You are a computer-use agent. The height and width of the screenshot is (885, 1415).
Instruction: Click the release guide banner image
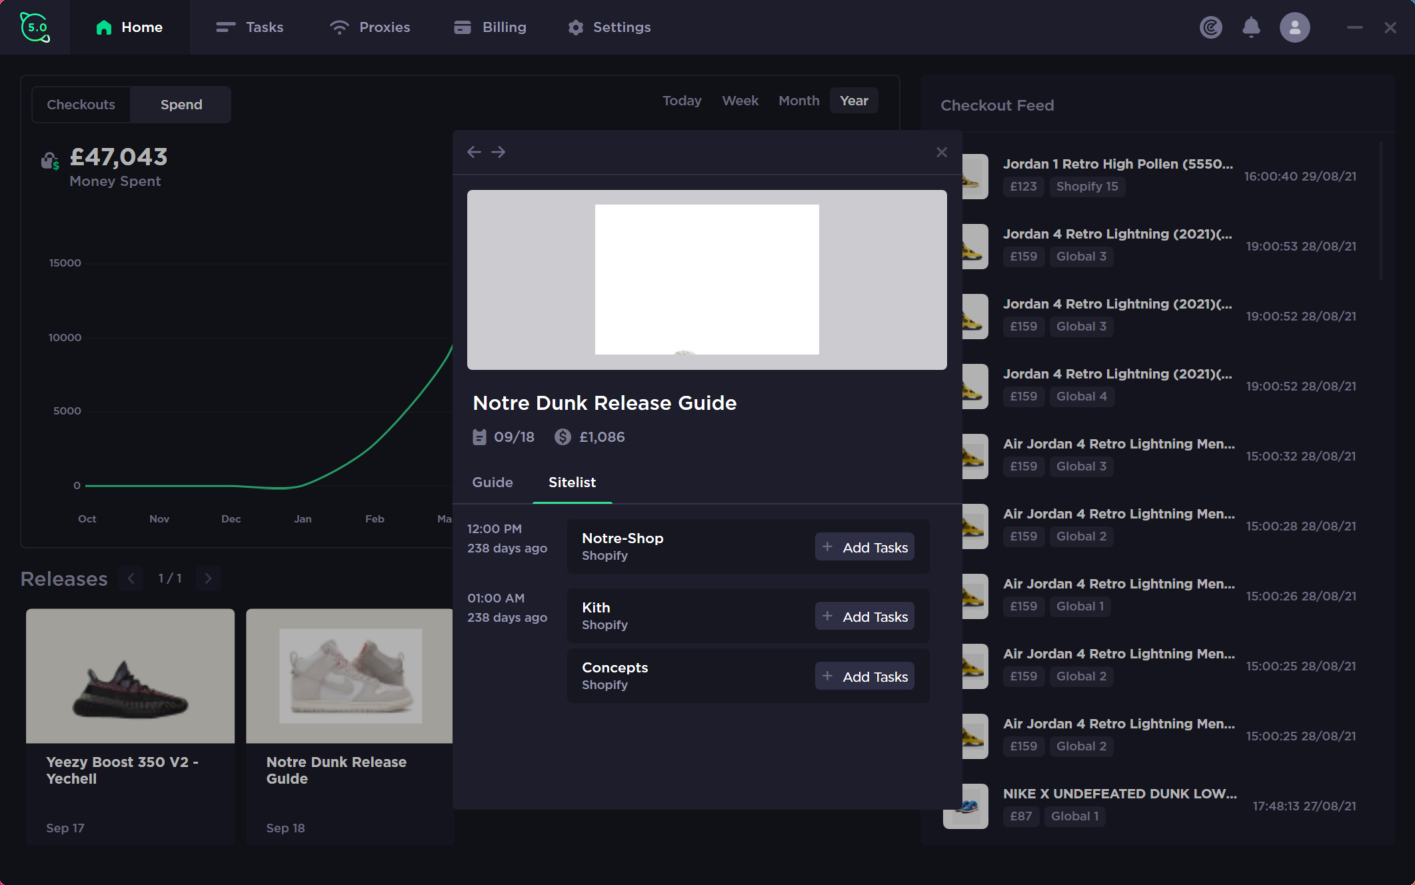click(x=707, y=280)
